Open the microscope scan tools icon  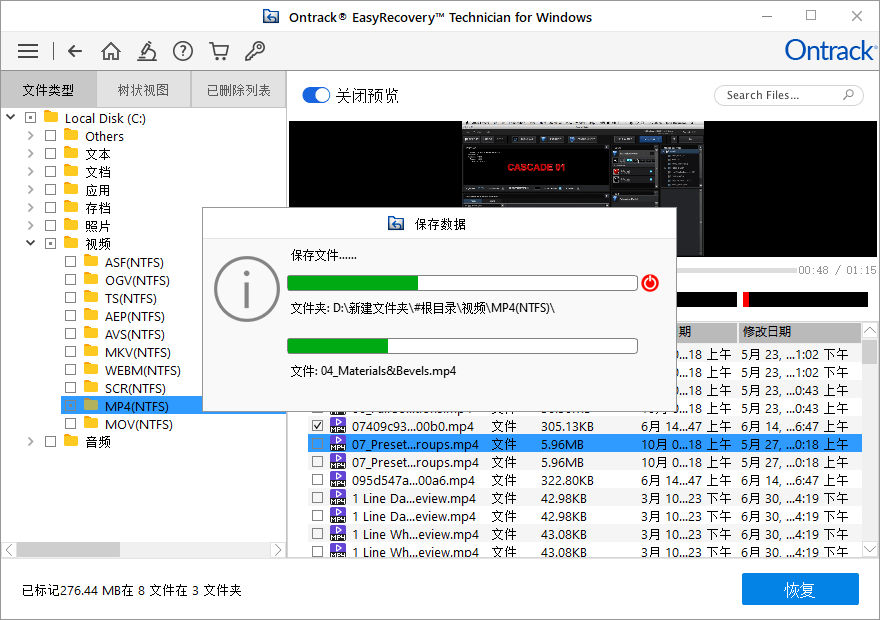pos(147,51)
